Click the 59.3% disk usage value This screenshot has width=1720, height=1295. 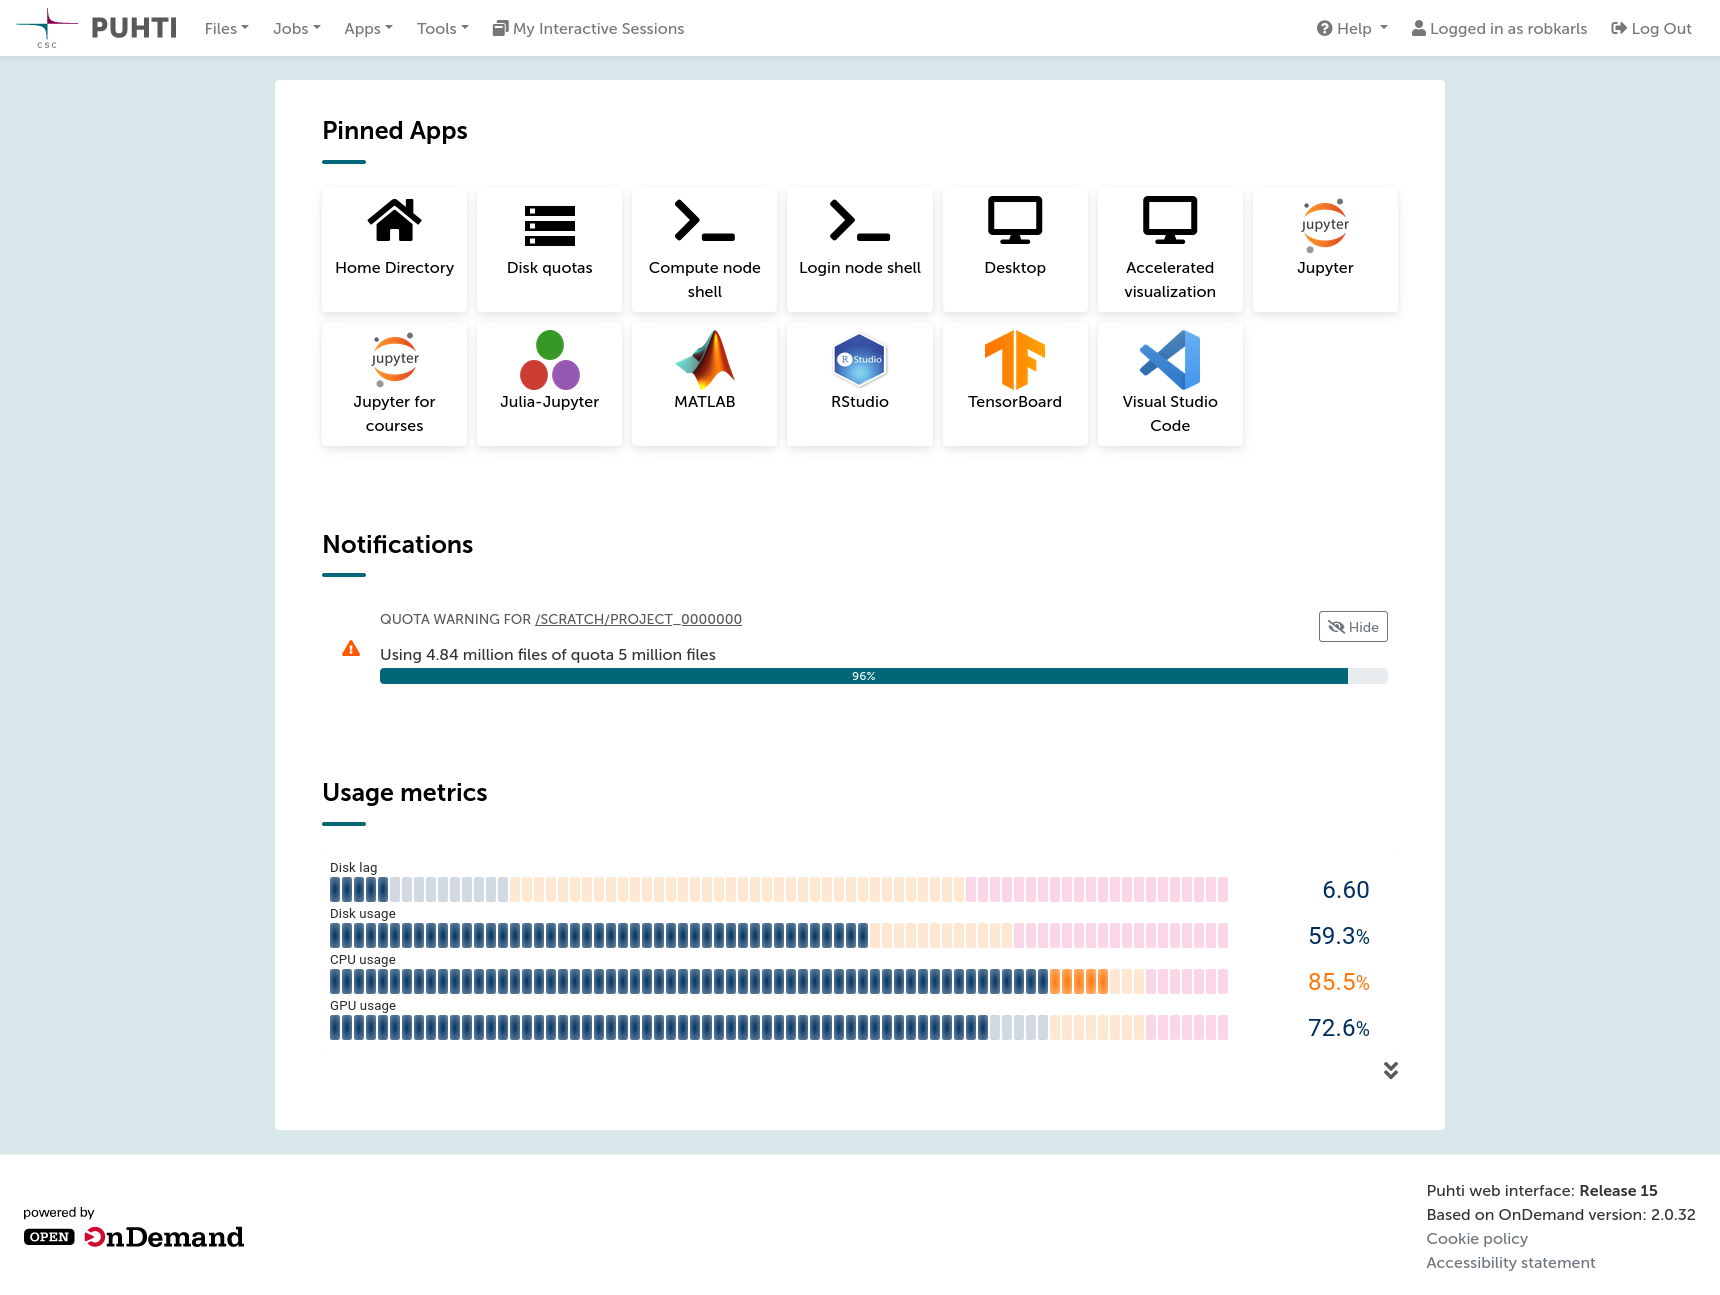[x=1338, y=936]
